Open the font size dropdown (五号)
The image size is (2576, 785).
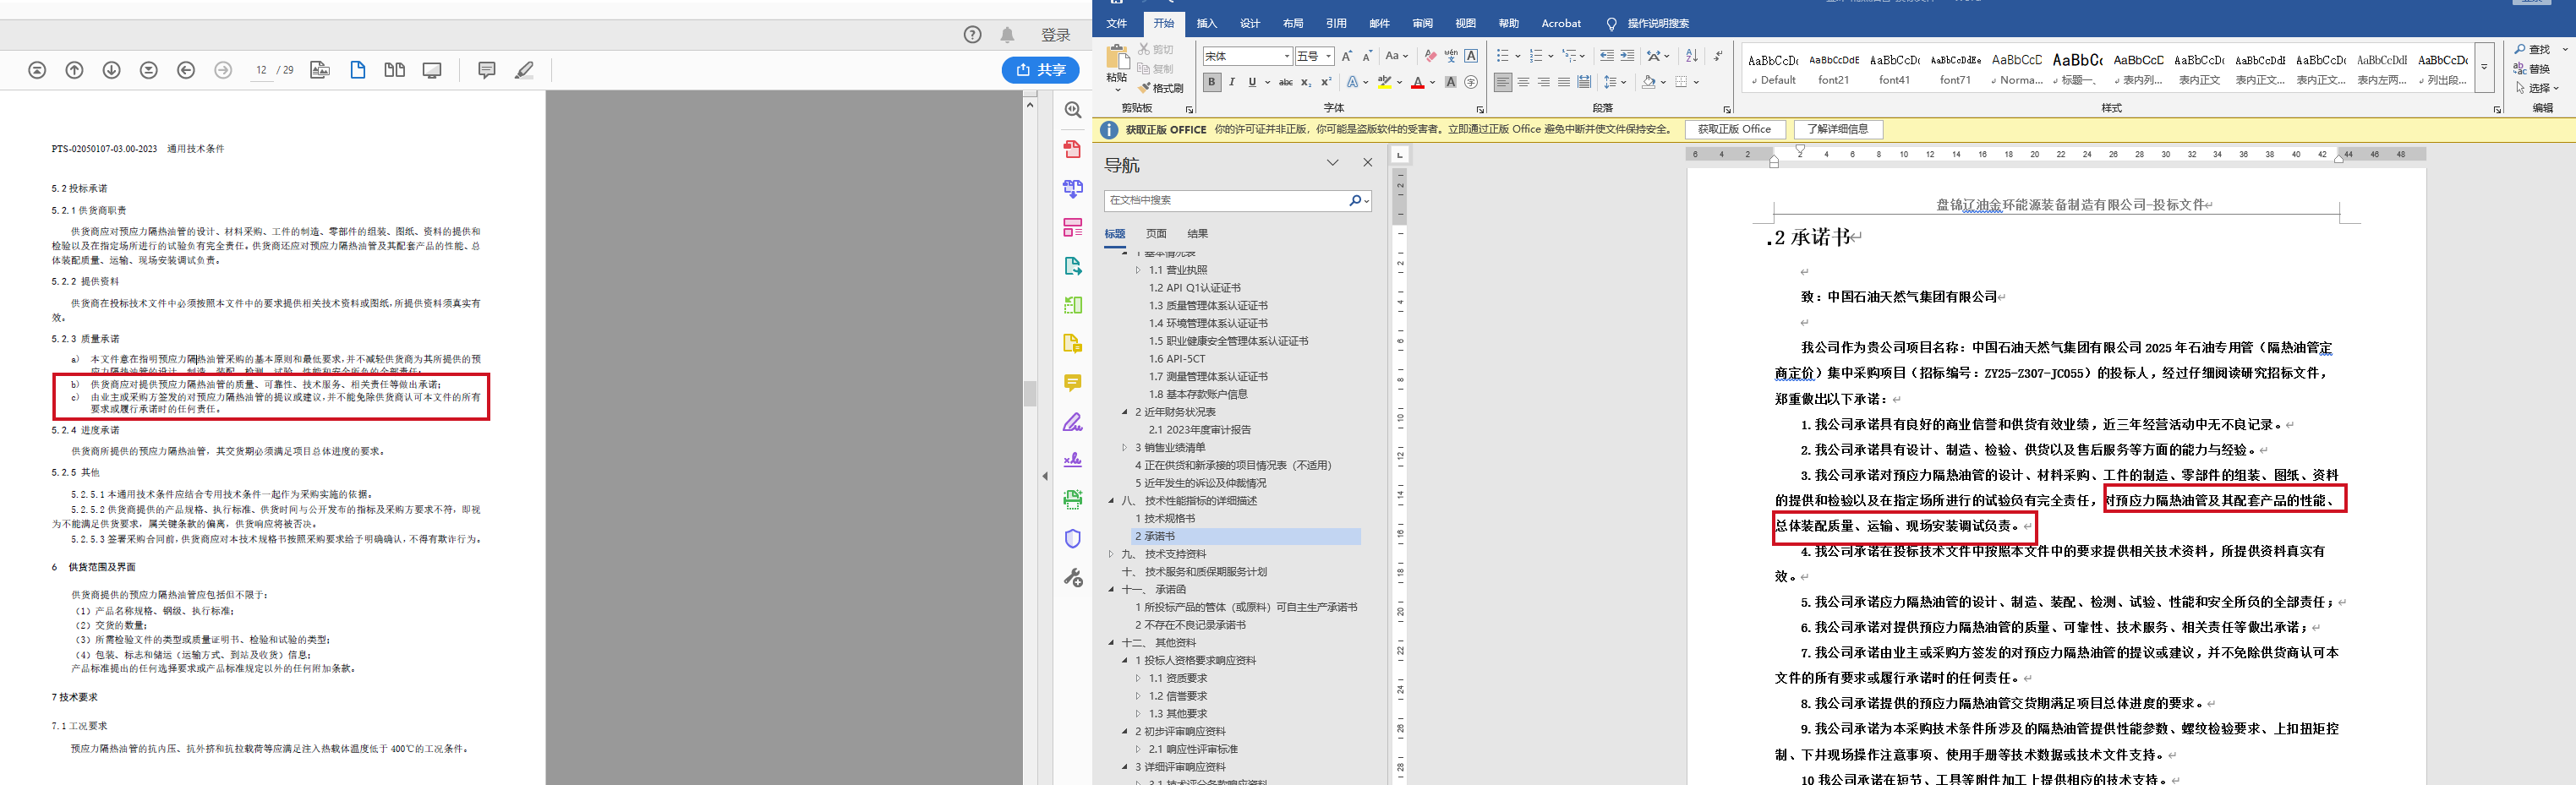(x=1328, y=56)
